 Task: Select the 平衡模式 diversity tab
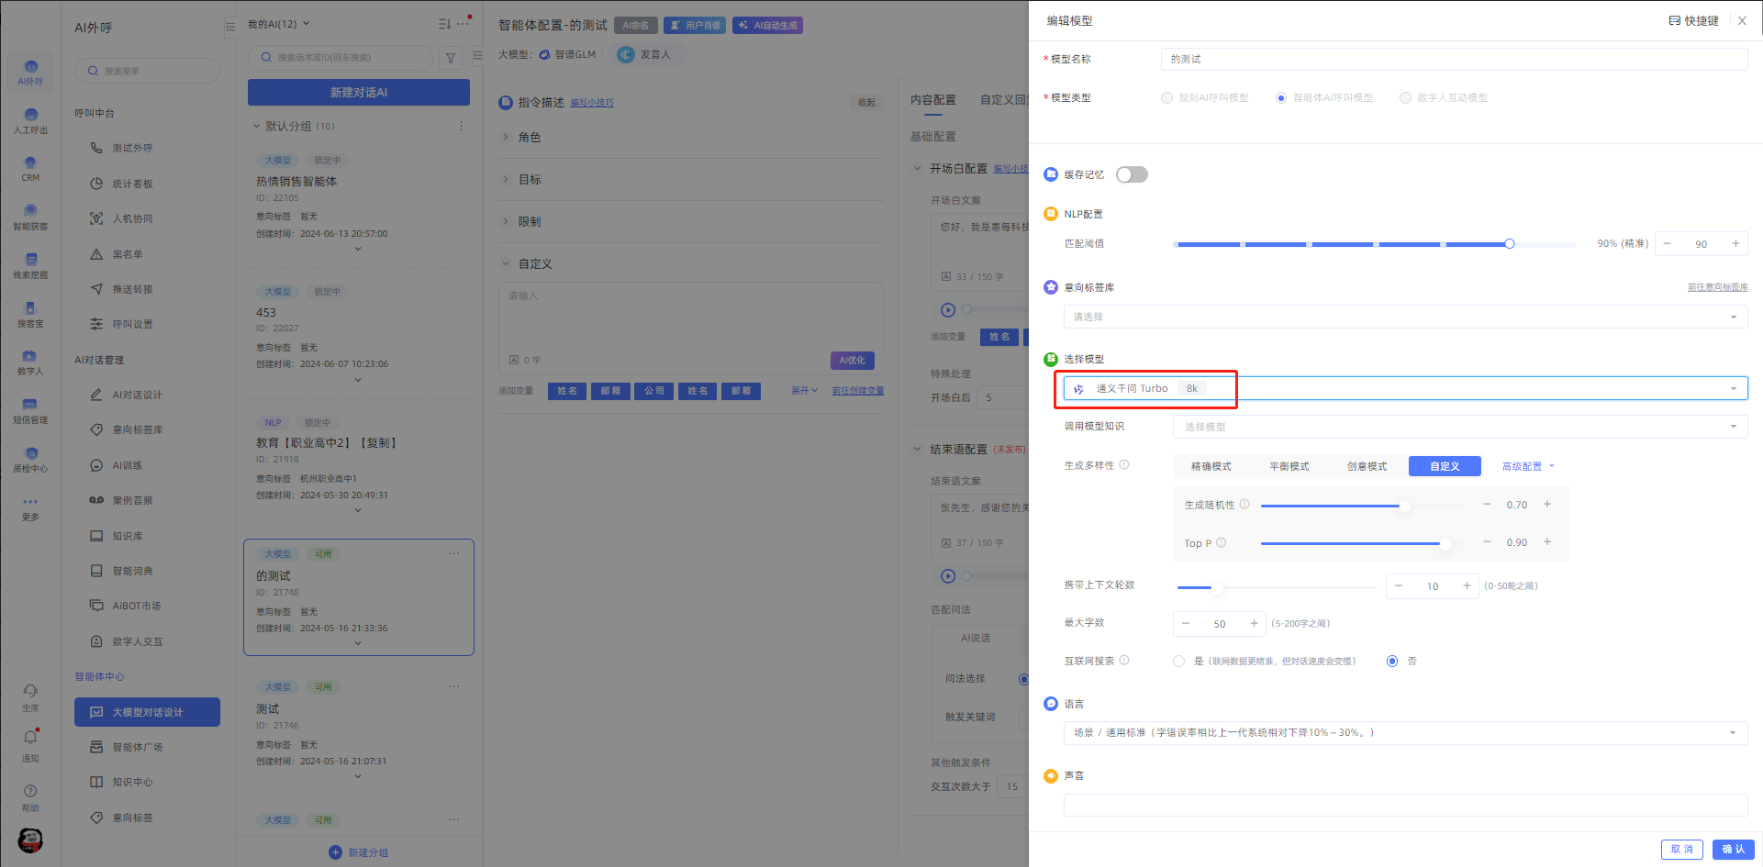1289,466
